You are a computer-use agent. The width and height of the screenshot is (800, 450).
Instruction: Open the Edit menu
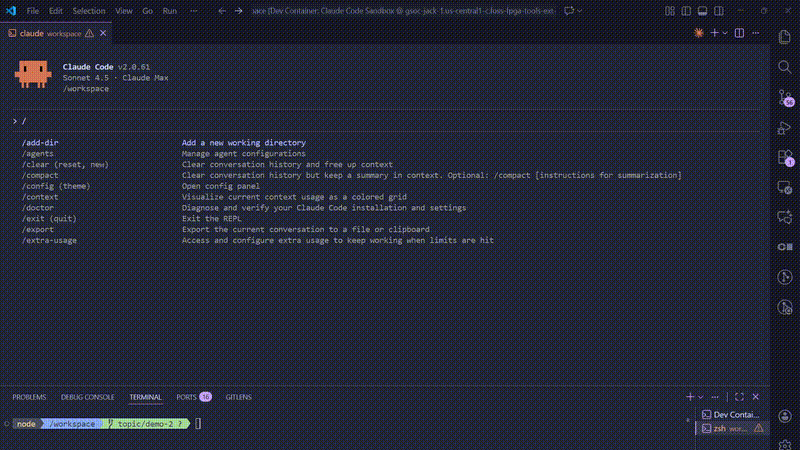56,11
